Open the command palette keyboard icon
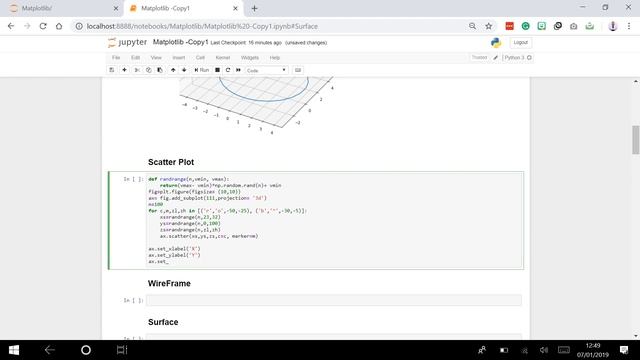 point(298,70)
